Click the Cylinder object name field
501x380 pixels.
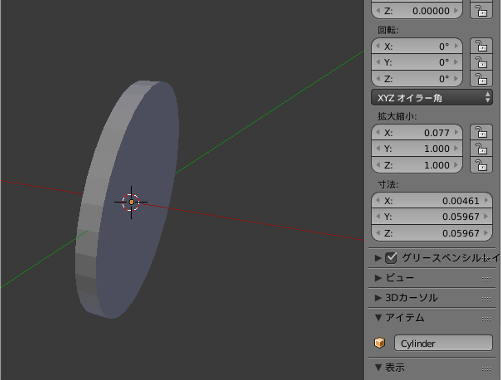[443, 343]
